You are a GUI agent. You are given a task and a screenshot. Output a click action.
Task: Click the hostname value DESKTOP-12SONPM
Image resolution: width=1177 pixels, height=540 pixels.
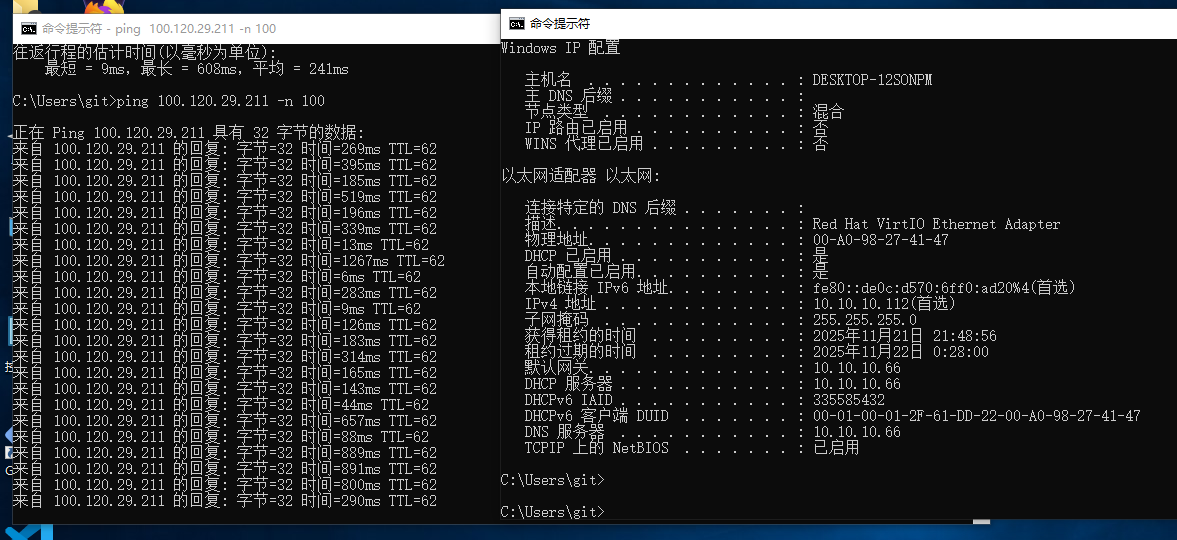point(871,80)
